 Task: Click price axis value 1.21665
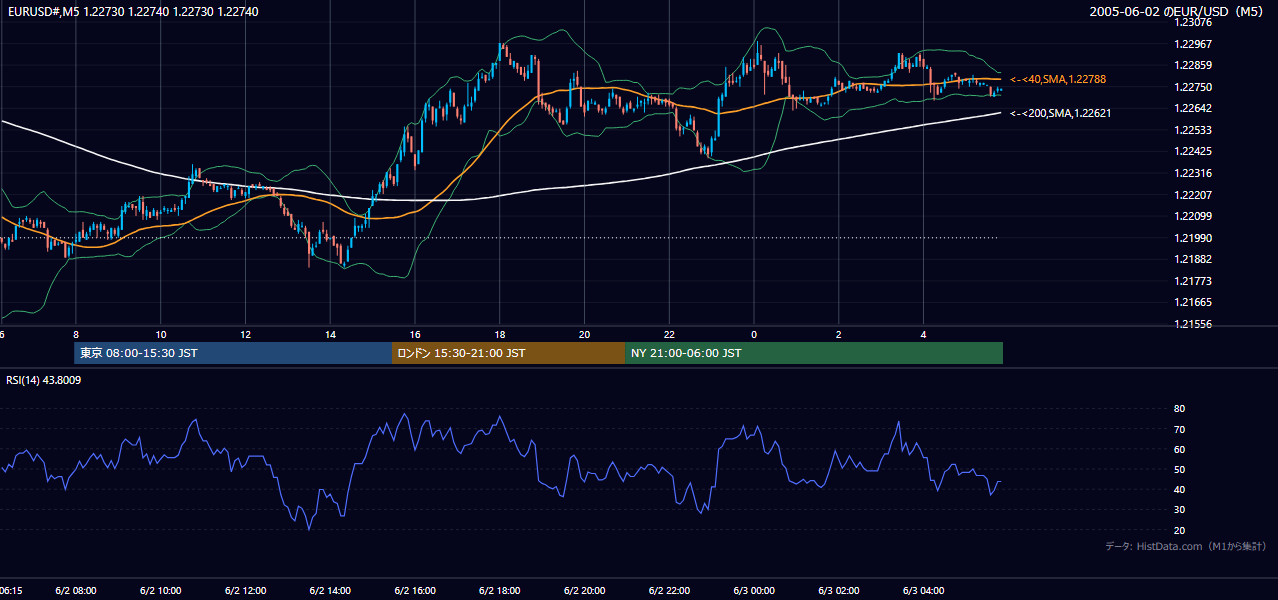pyautogui.click(x=1191, y=302)
